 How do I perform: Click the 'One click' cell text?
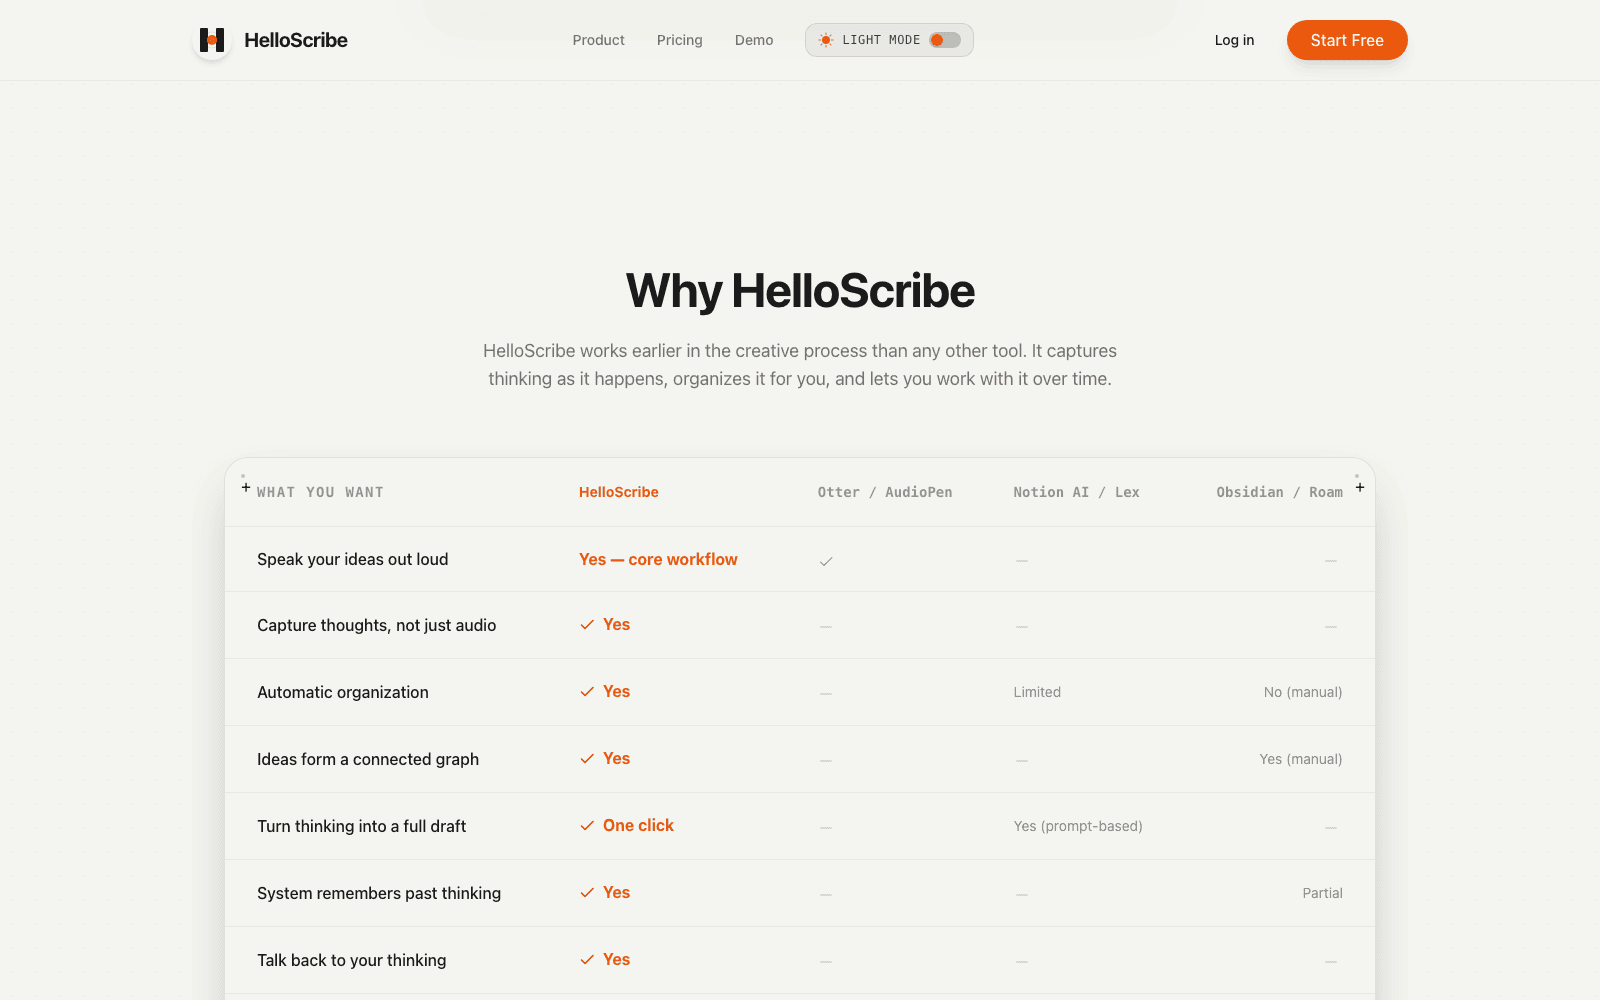pyautogui.click(x=639, y=825)
